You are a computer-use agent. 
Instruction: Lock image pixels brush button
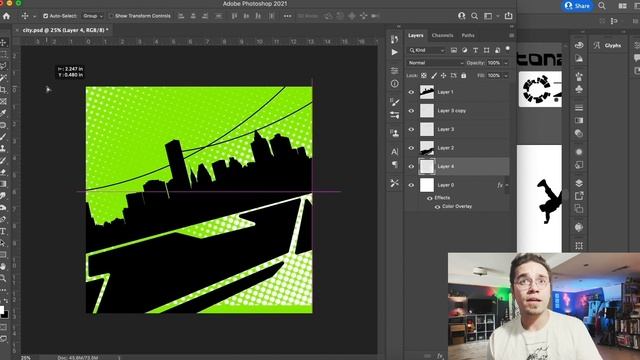click(x=434, y=76)
